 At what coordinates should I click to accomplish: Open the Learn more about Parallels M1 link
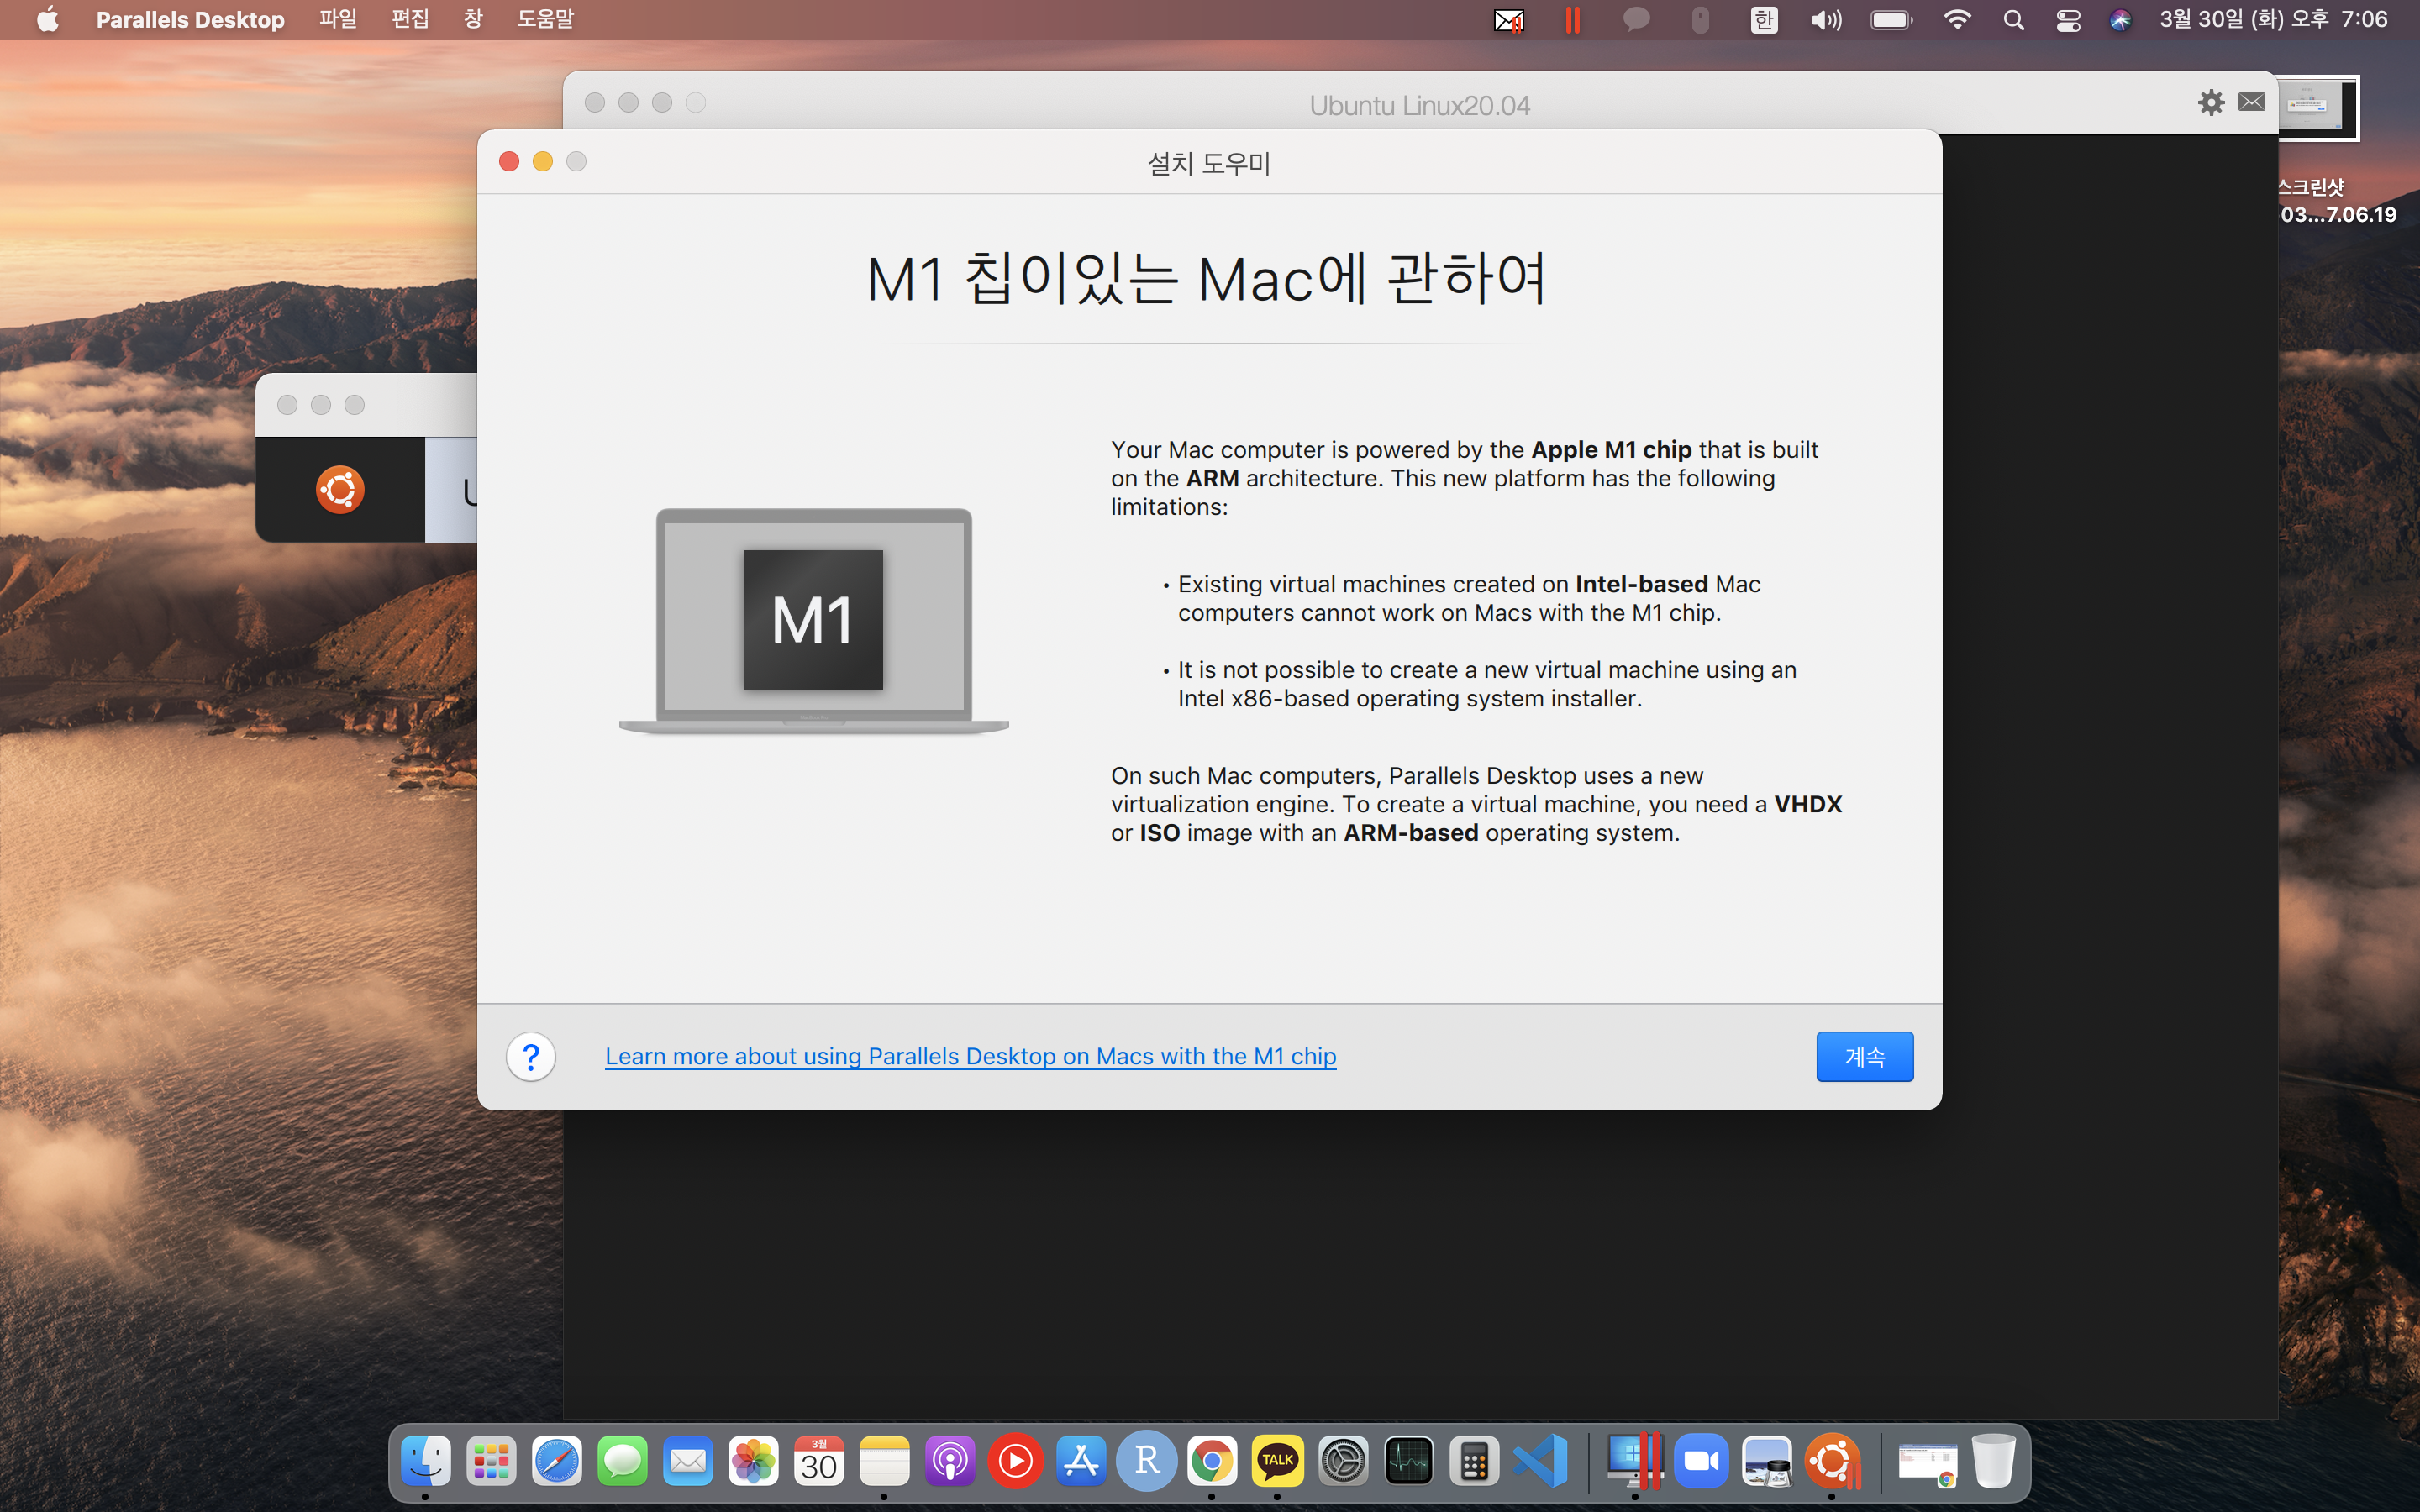tap(970, 1056)
